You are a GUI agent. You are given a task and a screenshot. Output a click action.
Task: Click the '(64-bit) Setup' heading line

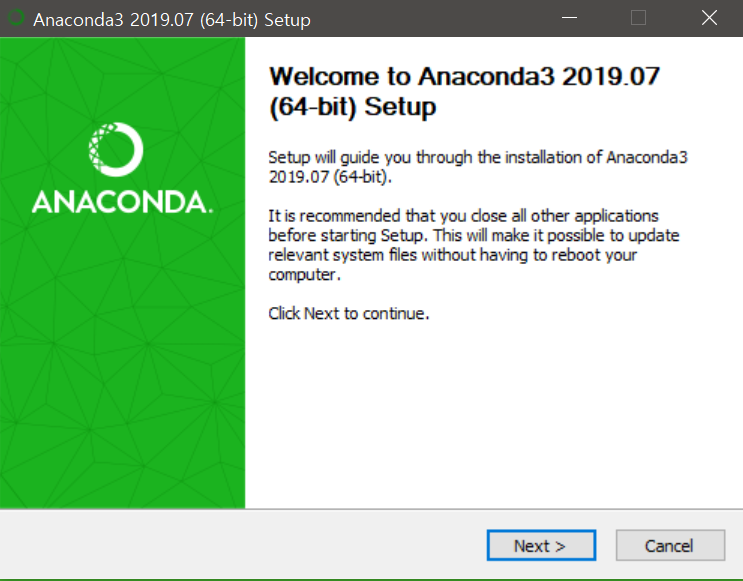(353, 107)
